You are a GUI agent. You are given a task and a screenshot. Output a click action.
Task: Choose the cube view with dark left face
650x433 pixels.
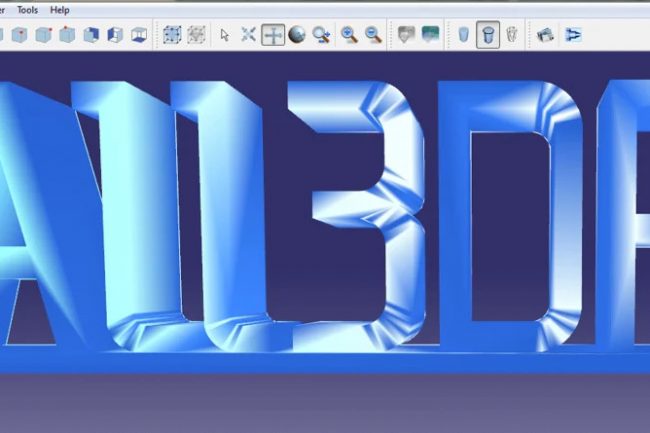(91, 35)
